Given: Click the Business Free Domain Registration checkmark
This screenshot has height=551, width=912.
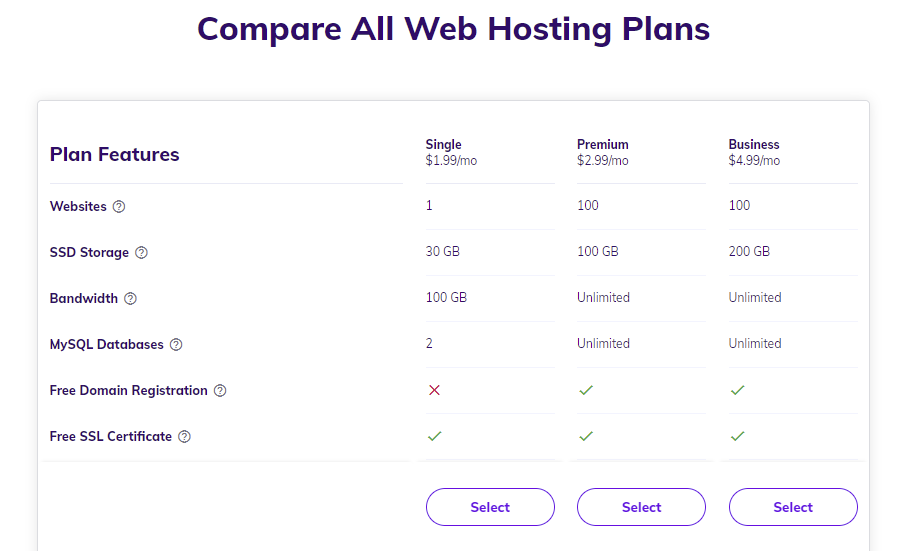Looking at the screenshot, I should coord(738,390).
